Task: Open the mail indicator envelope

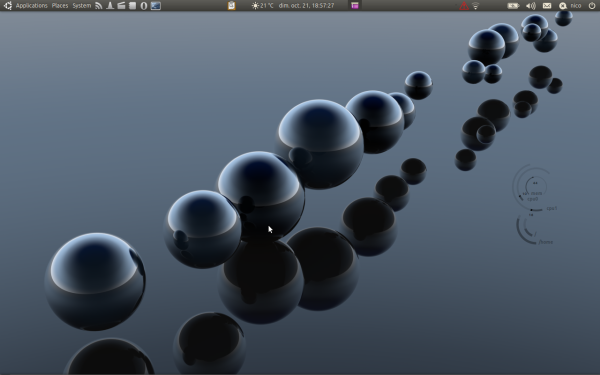Action: pyautogui.click(x=547, y=6)
